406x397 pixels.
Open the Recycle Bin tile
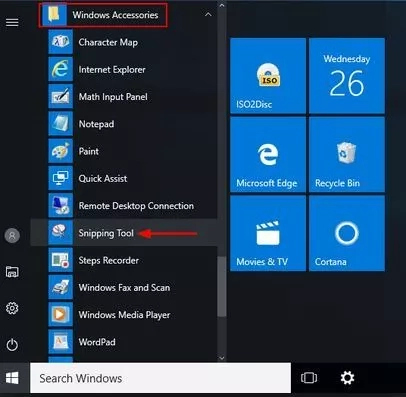[x=347, y=155]
